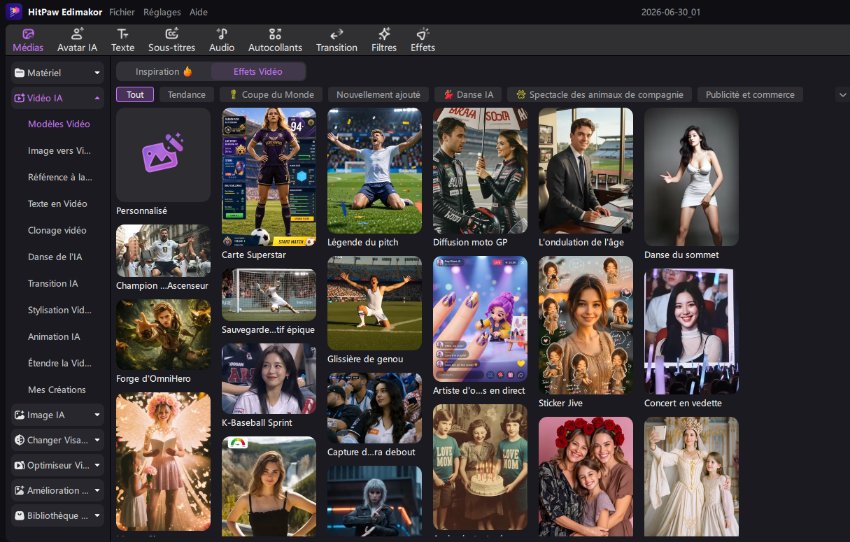
Task: Click the Personnalisé custom template icon
Action: (163, 154)
